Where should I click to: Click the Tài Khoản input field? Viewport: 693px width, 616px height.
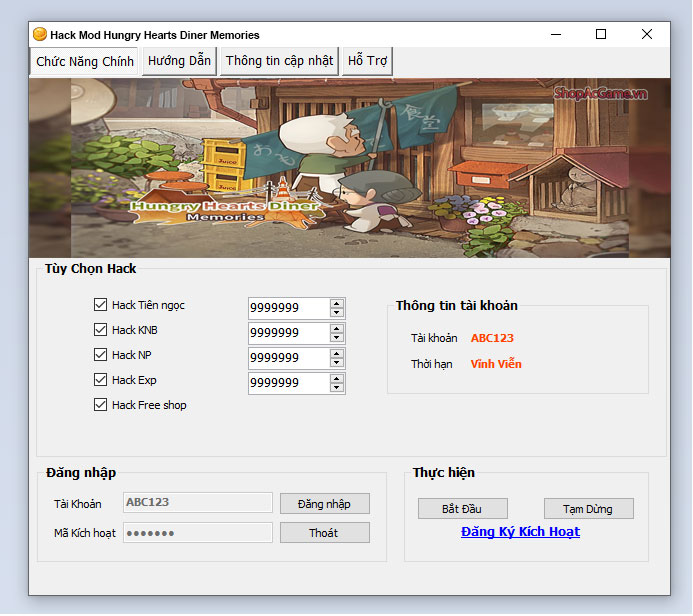pyautogui.click(x=198, y=503)
